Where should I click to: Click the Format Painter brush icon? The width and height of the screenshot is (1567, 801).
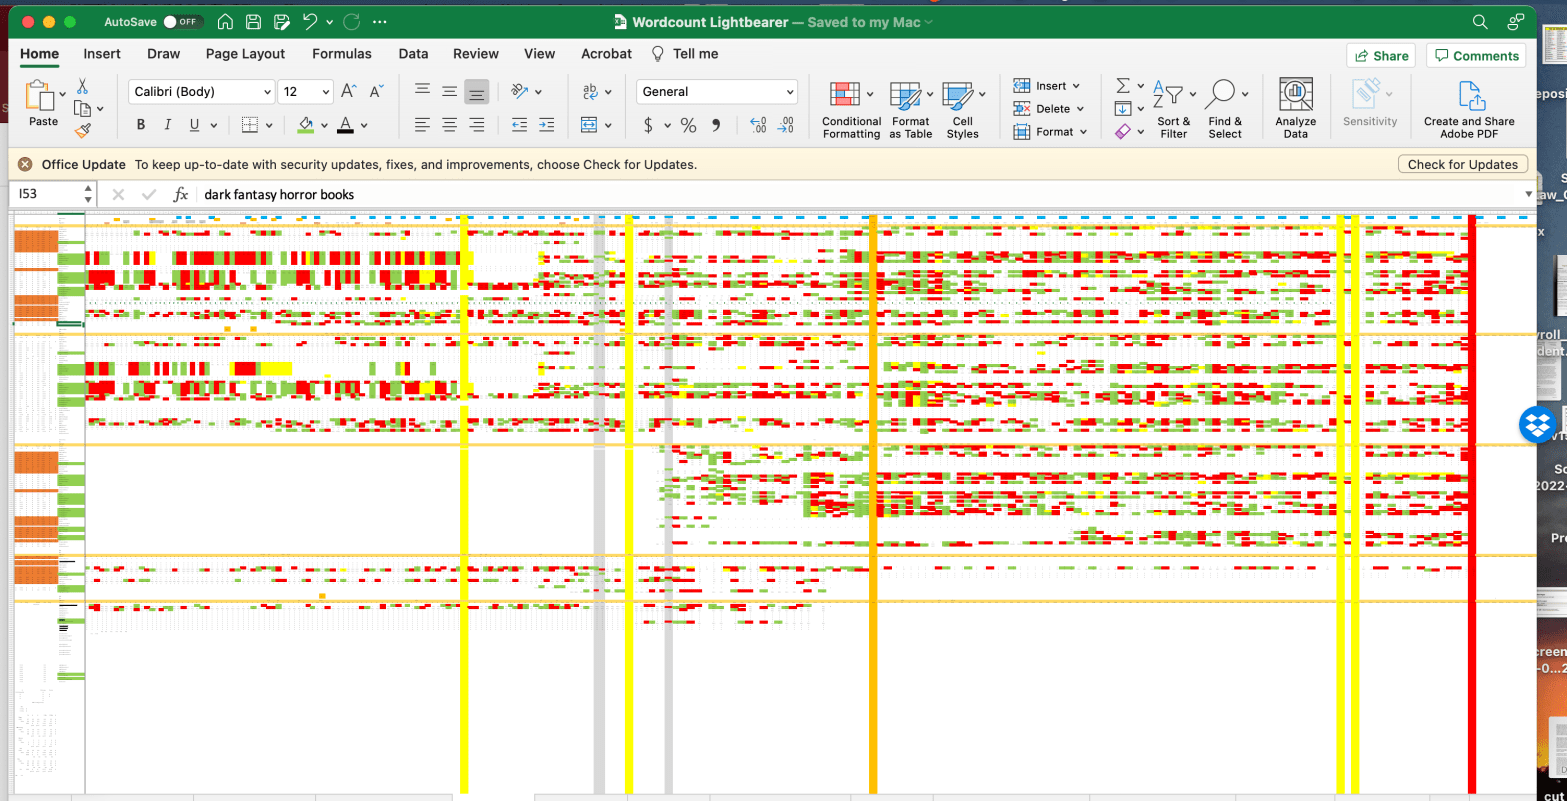pyautogui.click(x=83, y=130)
